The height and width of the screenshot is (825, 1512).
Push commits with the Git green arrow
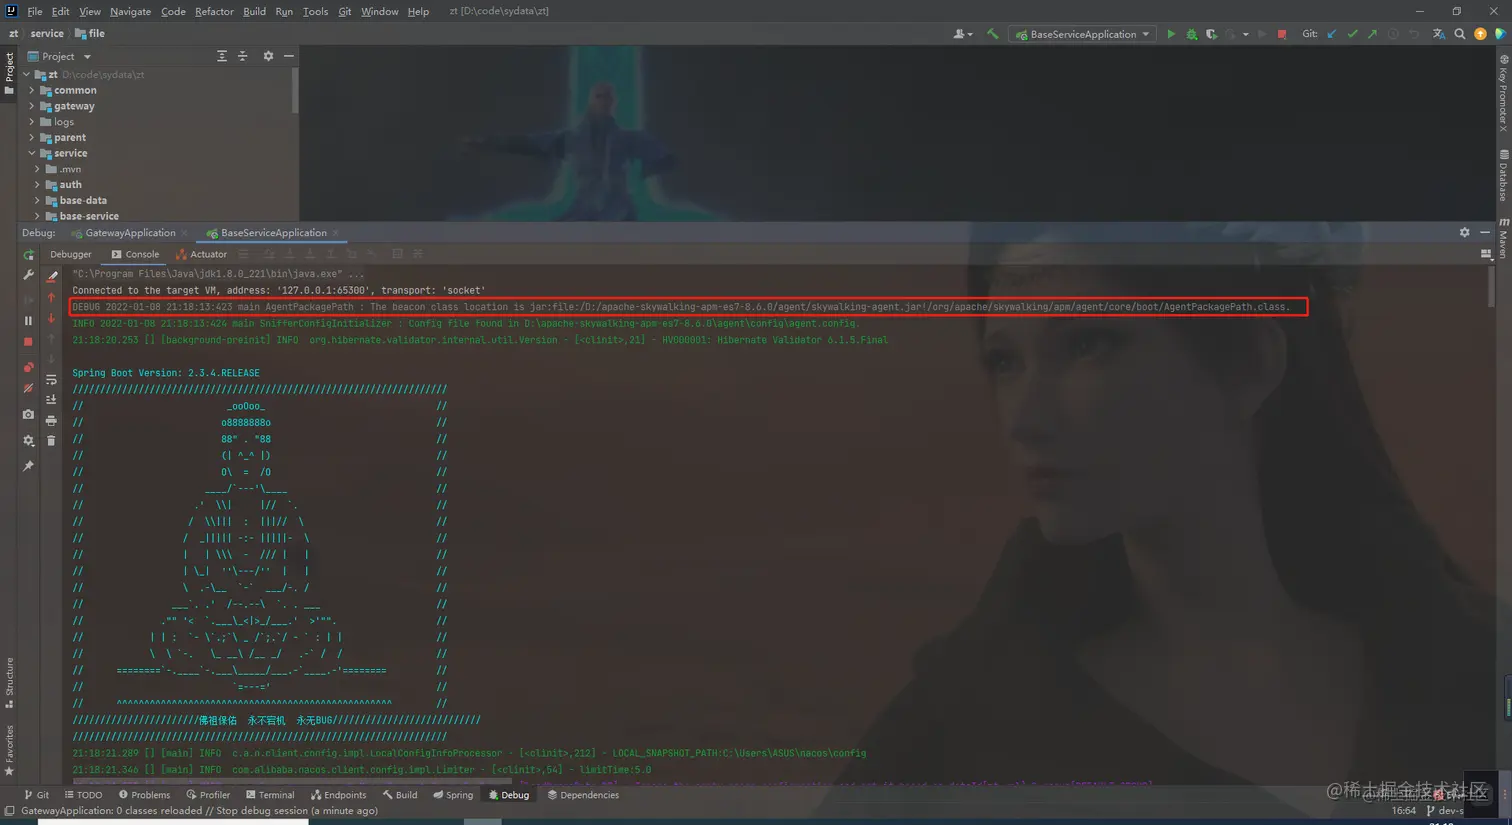[x=1372, y=34]
